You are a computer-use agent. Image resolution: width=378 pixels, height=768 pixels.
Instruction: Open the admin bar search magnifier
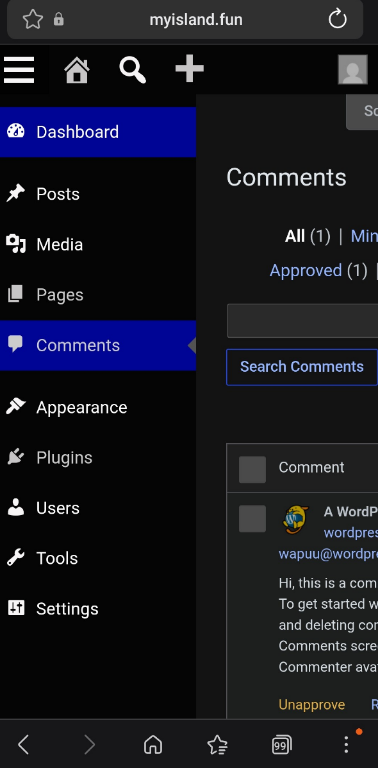point(133,70)
